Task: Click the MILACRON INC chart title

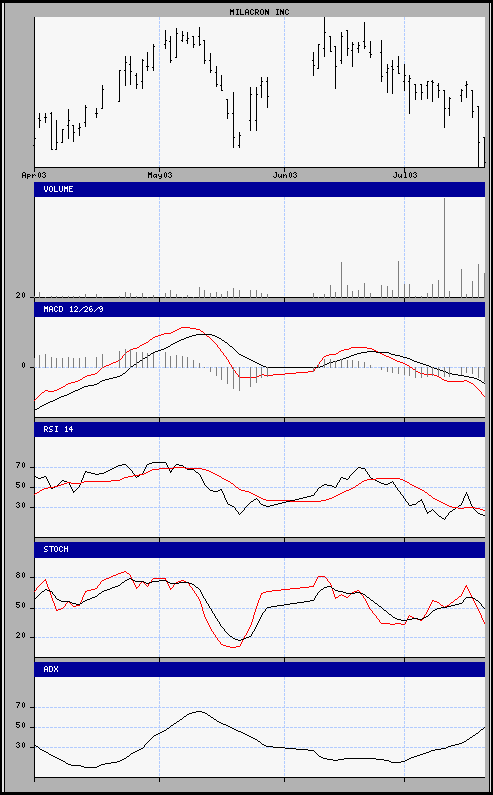Action: pyautogui.click(x=259, y=11)
